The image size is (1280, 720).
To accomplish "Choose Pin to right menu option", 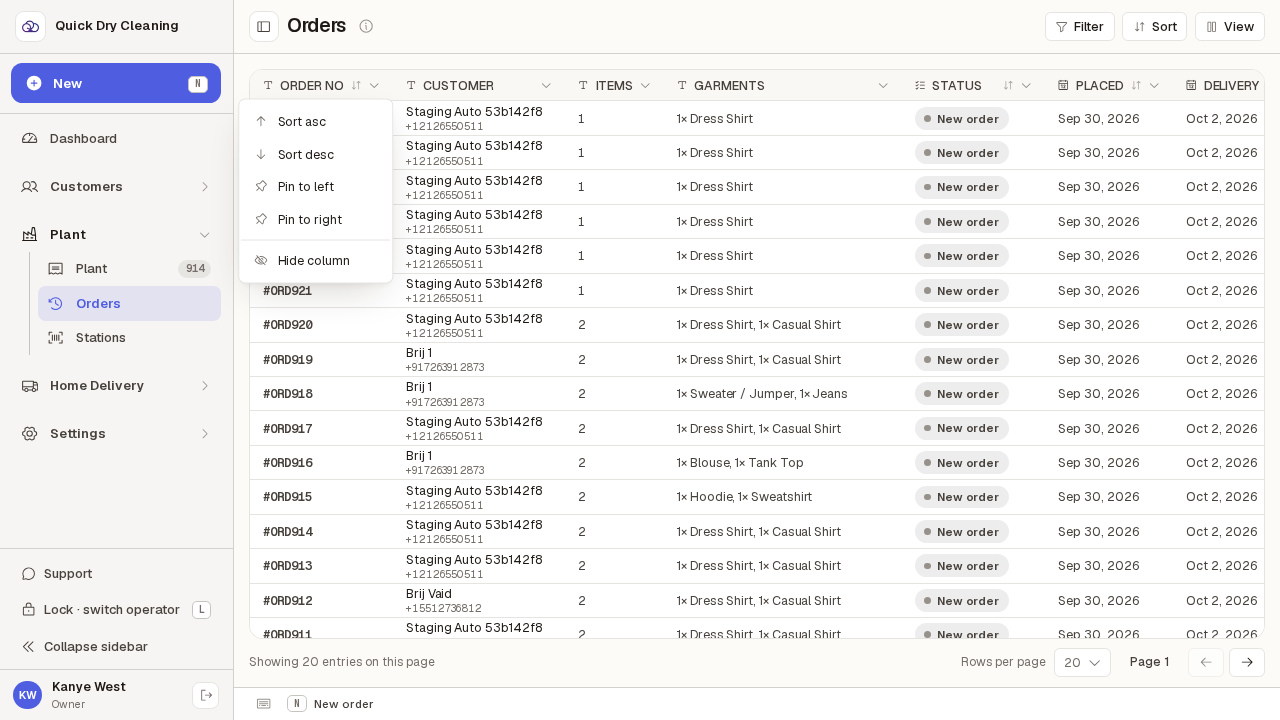I will [316, 219].
